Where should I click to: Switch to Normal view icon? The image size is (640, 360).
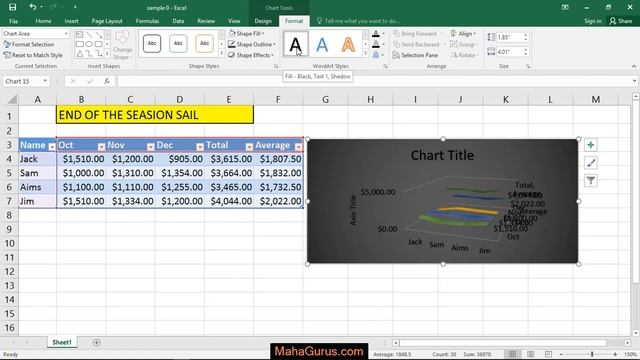click(x=512, y=354)
